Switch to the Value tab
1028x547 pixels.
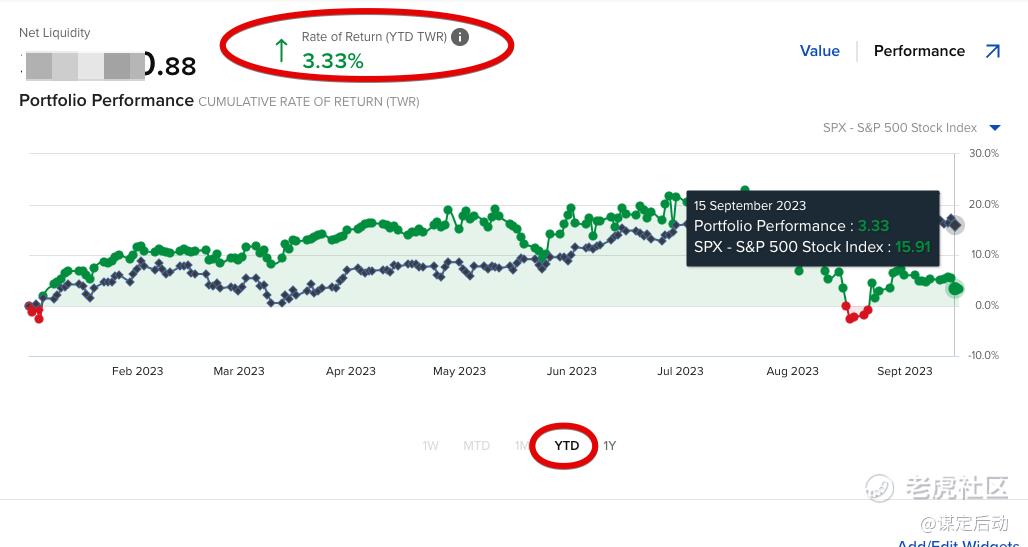click(x=819, y=51)
